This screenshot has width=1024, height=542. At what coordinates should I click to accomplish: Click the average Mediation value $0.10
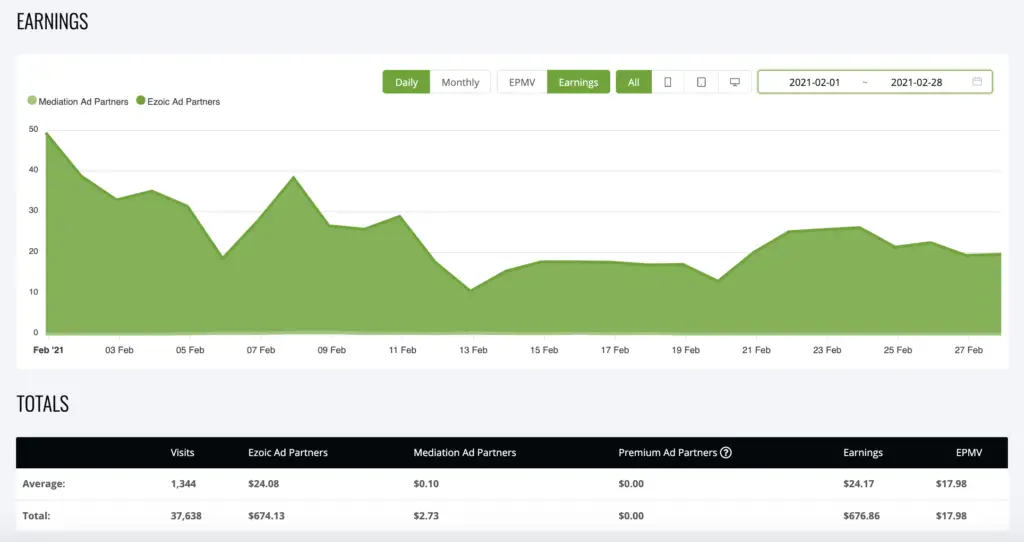tap(426, 484)
